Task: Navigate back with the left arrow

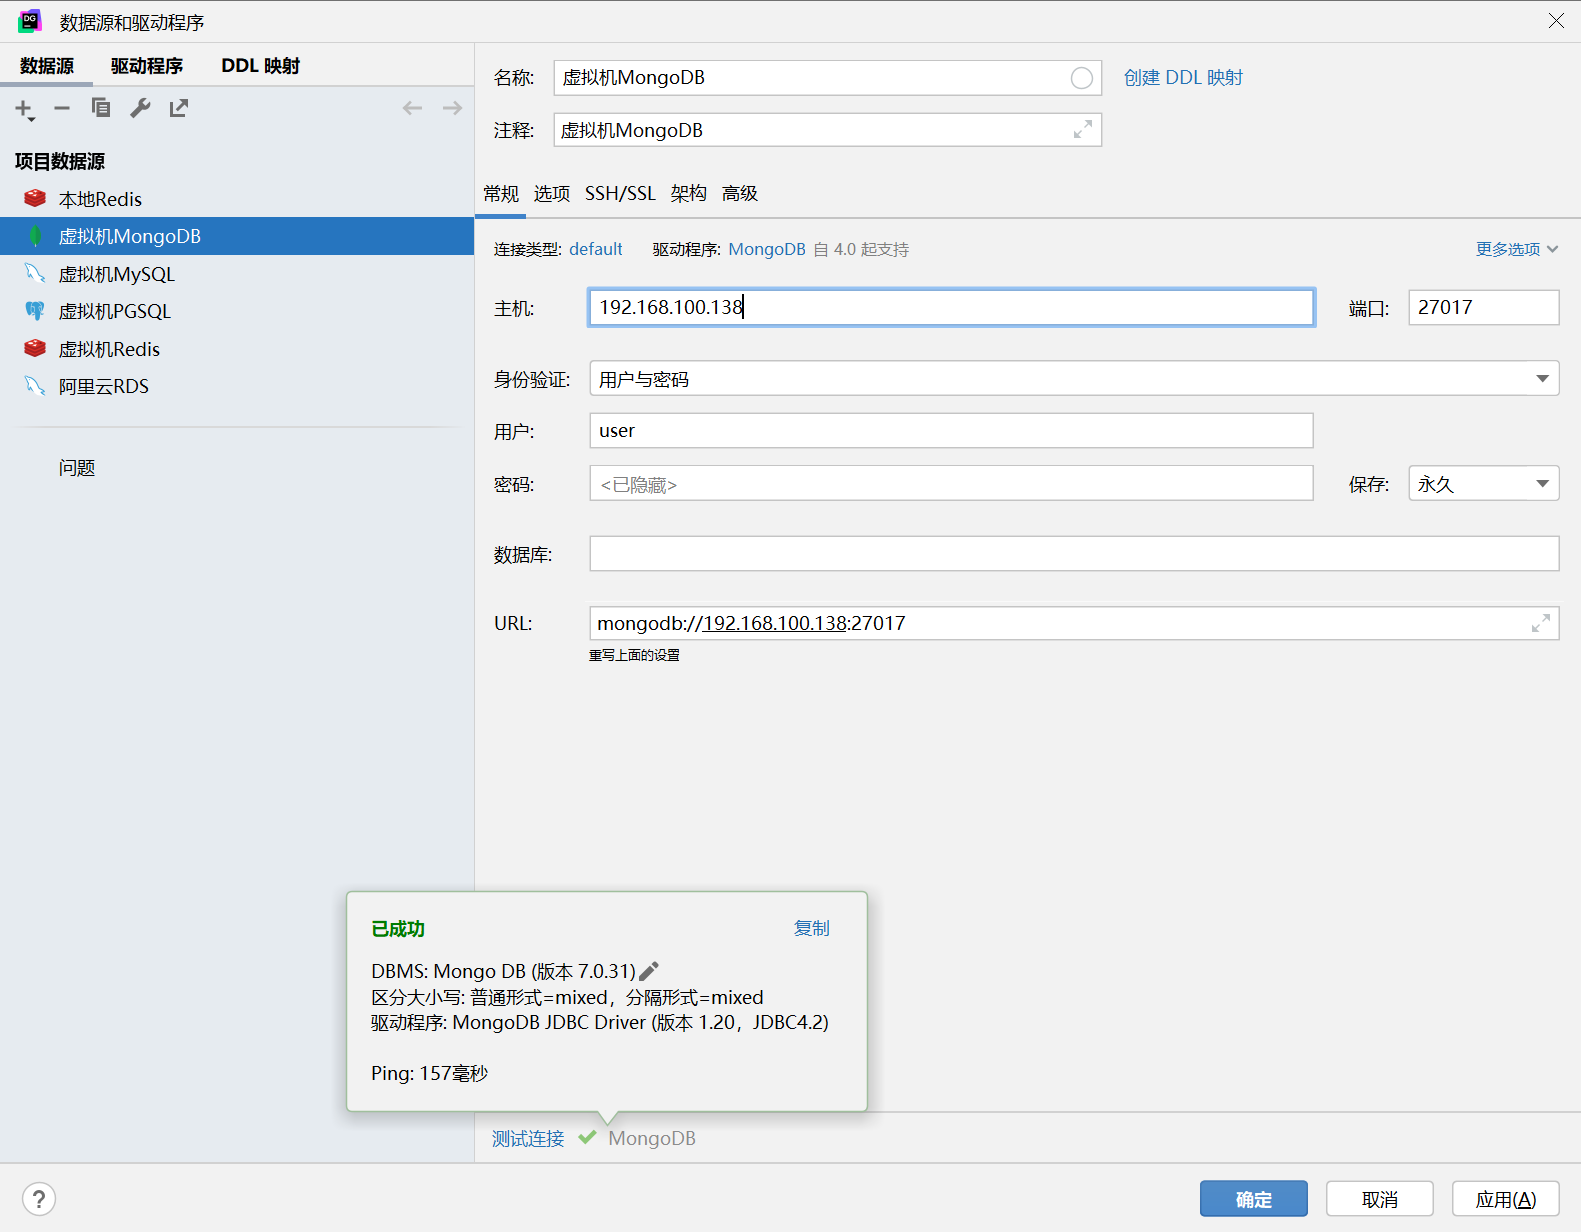Action: click(x=412, y=108)
